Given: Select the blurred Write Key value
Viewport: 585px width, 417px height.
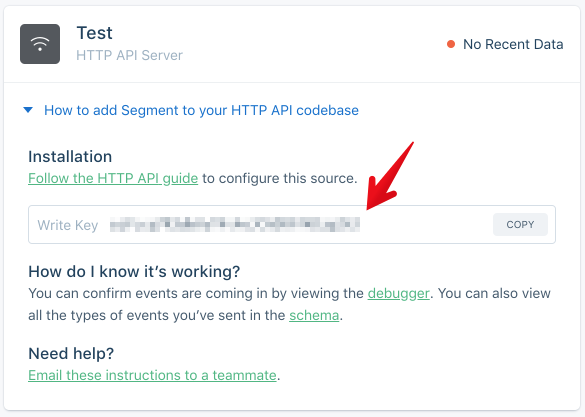Looking at the screenshot, I should pyautogui.click(x=235, y=225).
